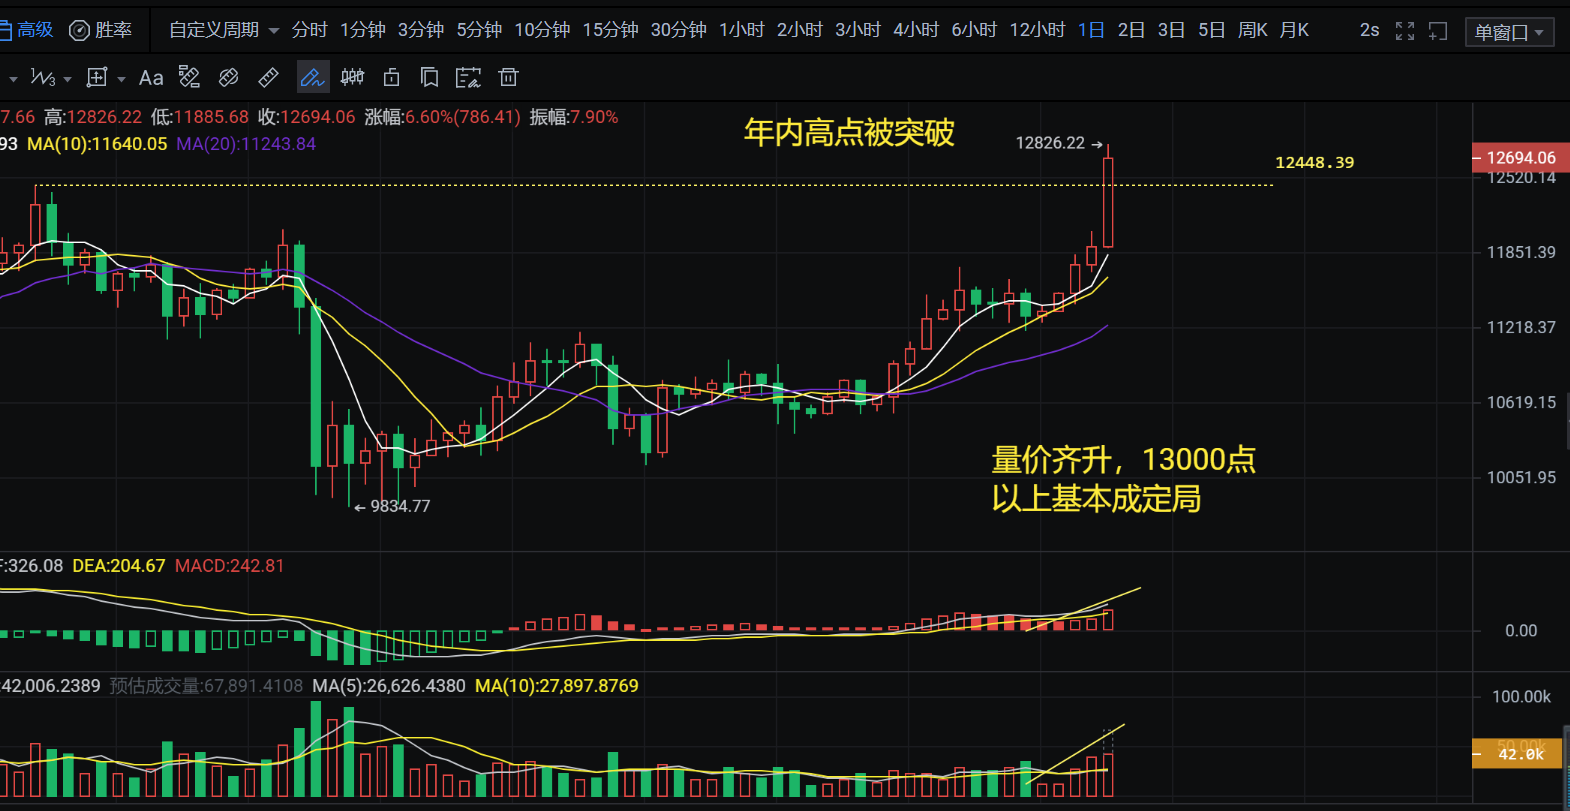Screen dimensions: 1570x811
Task: Add a new chart window
Action: pos(1438,31)
